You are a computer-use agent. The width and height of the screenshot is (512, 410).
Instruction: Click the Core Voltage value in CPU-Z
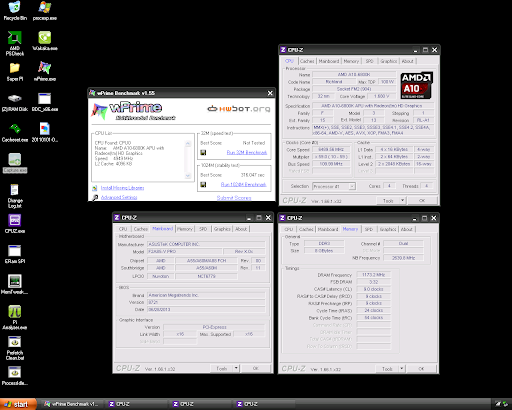(381, 96)
